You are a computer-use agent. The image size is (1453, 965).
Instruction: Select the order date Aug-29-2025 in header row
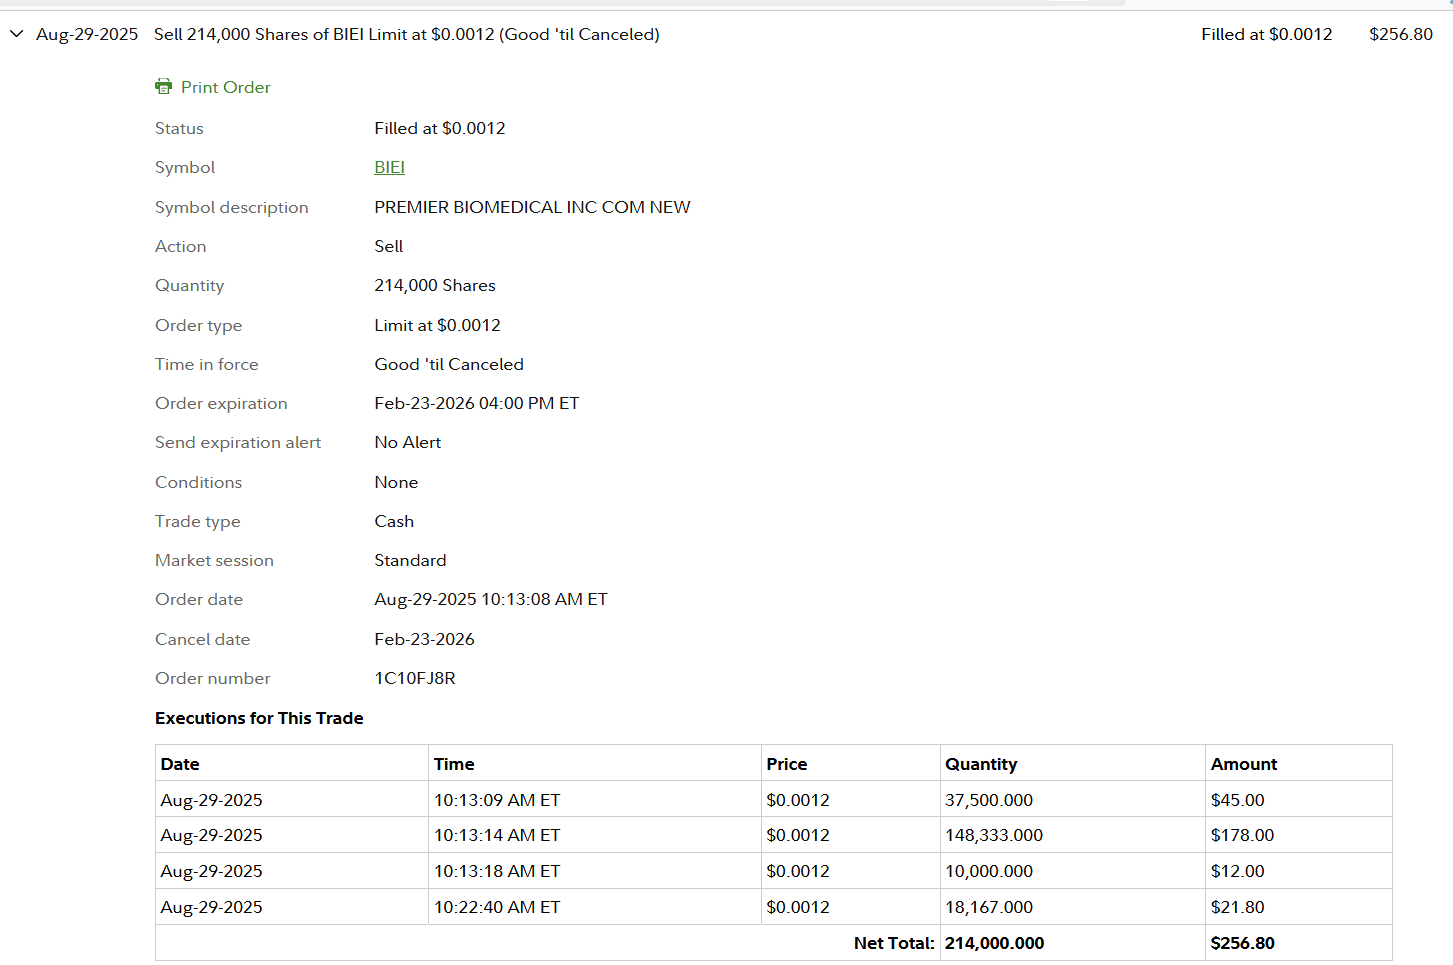[87, 34]
